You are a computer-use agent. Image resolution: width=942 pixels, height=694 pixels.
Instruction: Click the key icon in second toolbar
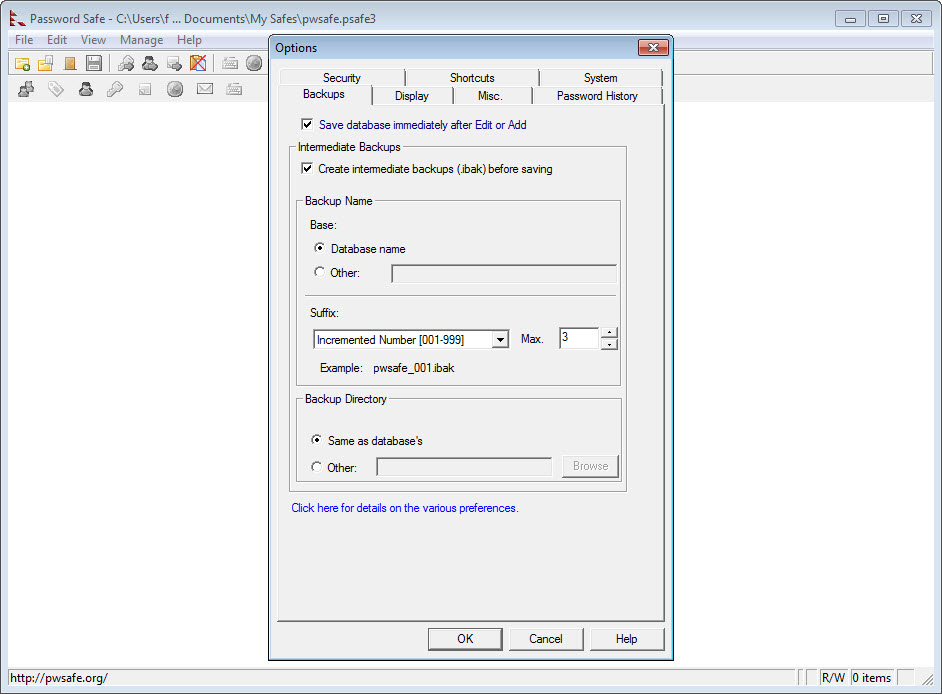(115, 90)
